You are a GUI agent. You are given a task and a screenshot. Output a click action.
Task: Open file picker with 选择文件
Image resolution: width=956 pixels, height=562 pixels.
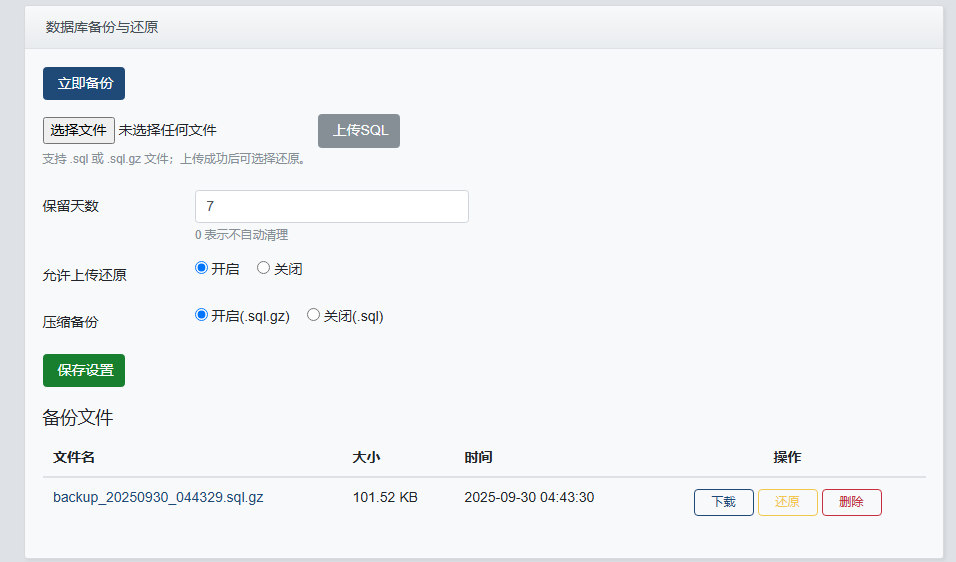[79, 130]
